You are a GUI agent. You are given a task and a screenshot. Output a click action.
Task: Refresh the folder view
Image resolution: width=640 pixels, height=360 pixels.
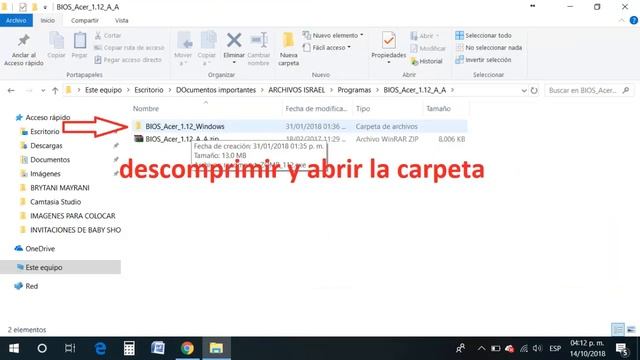tap(534, 91)
